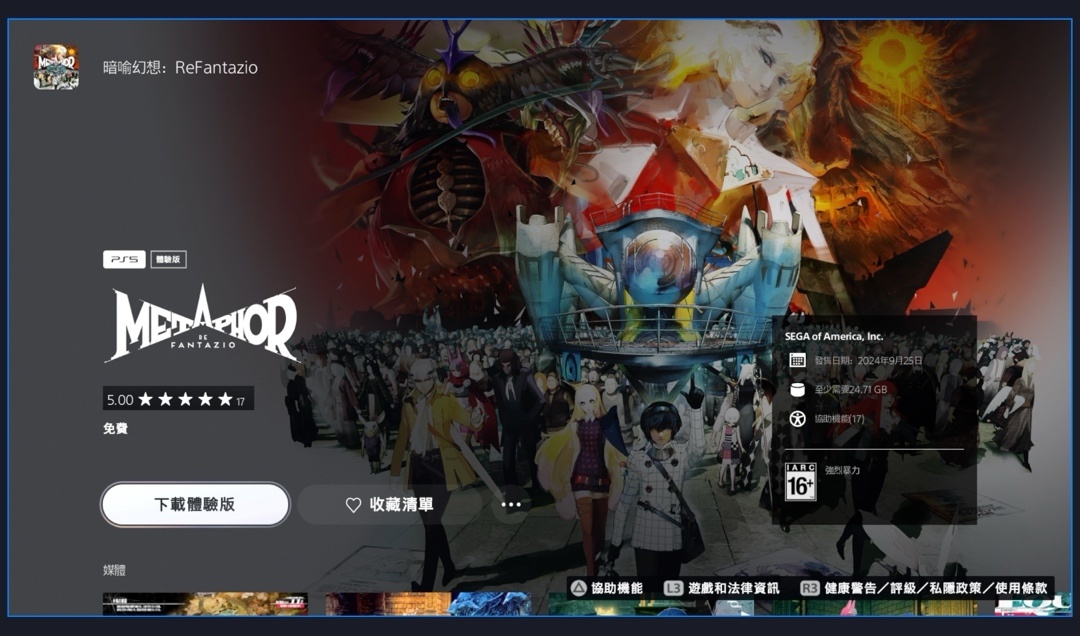Click the accessibility figure icon

(x=797, y=418)
